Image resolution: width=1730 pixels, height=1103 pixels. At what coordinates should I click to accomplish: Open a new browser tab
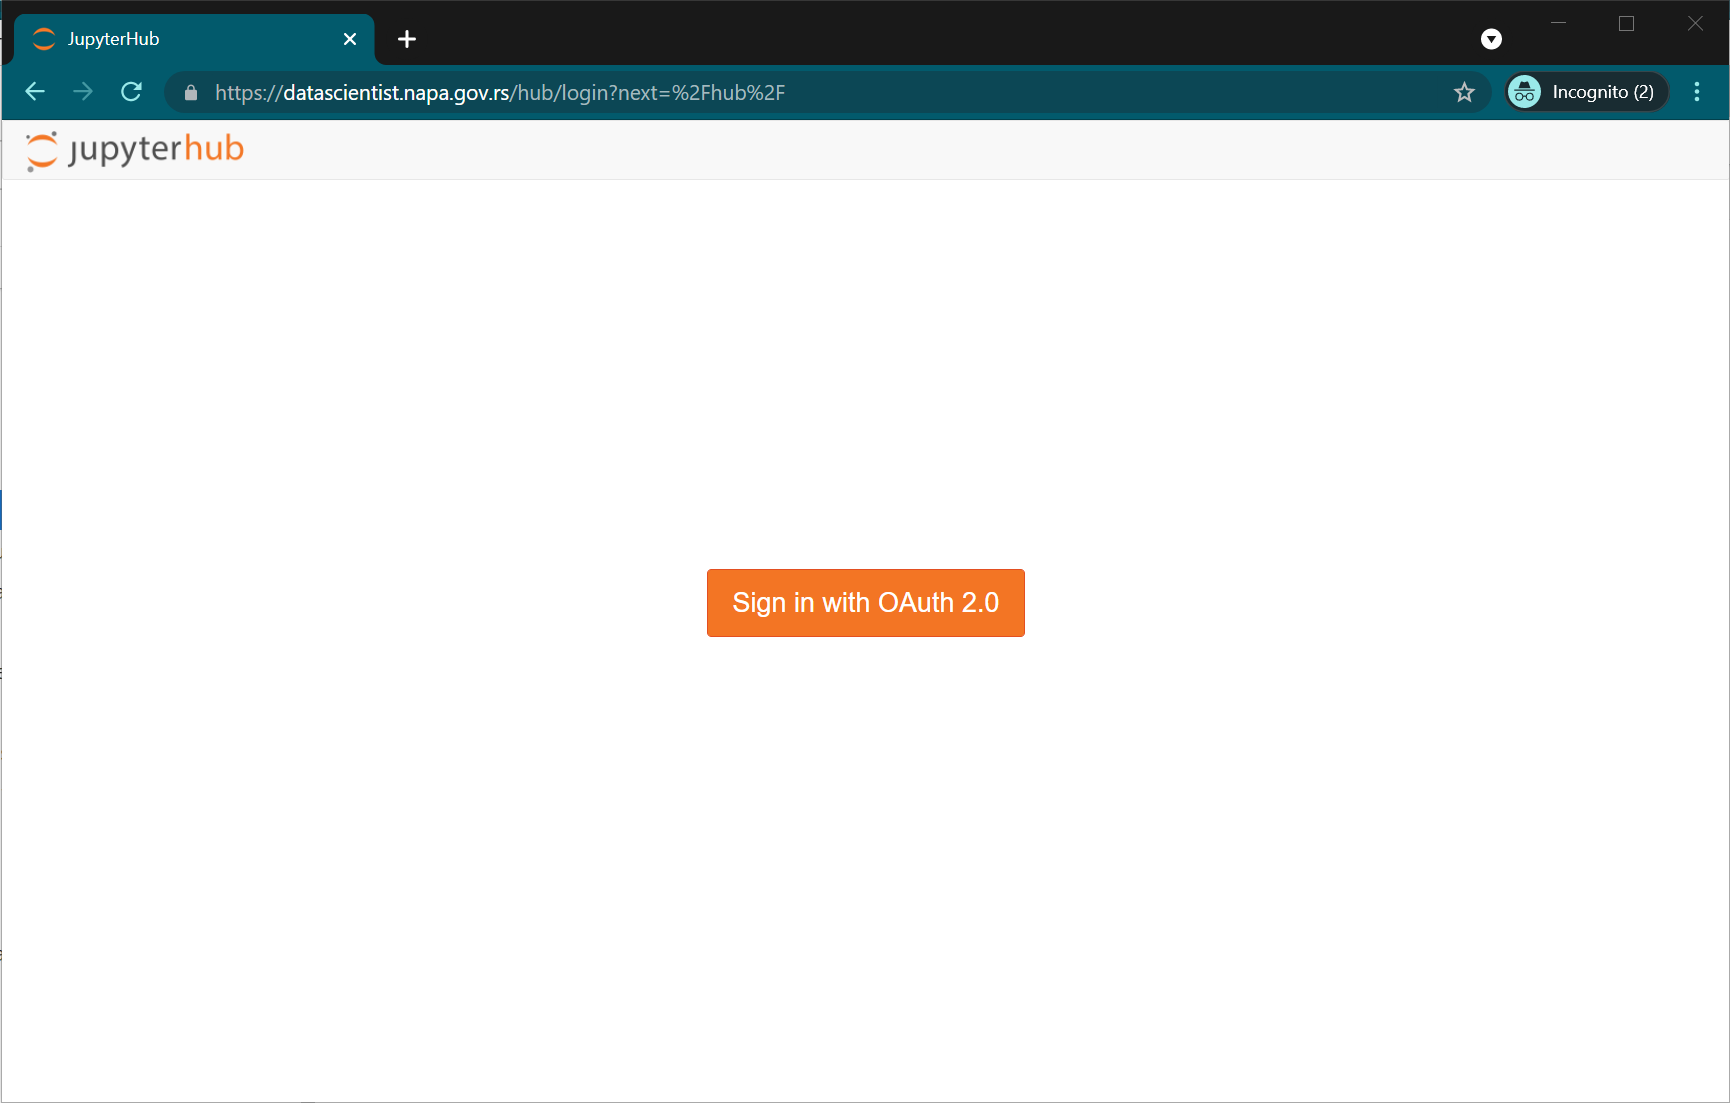pyautogui.click(x=406, y=39)
